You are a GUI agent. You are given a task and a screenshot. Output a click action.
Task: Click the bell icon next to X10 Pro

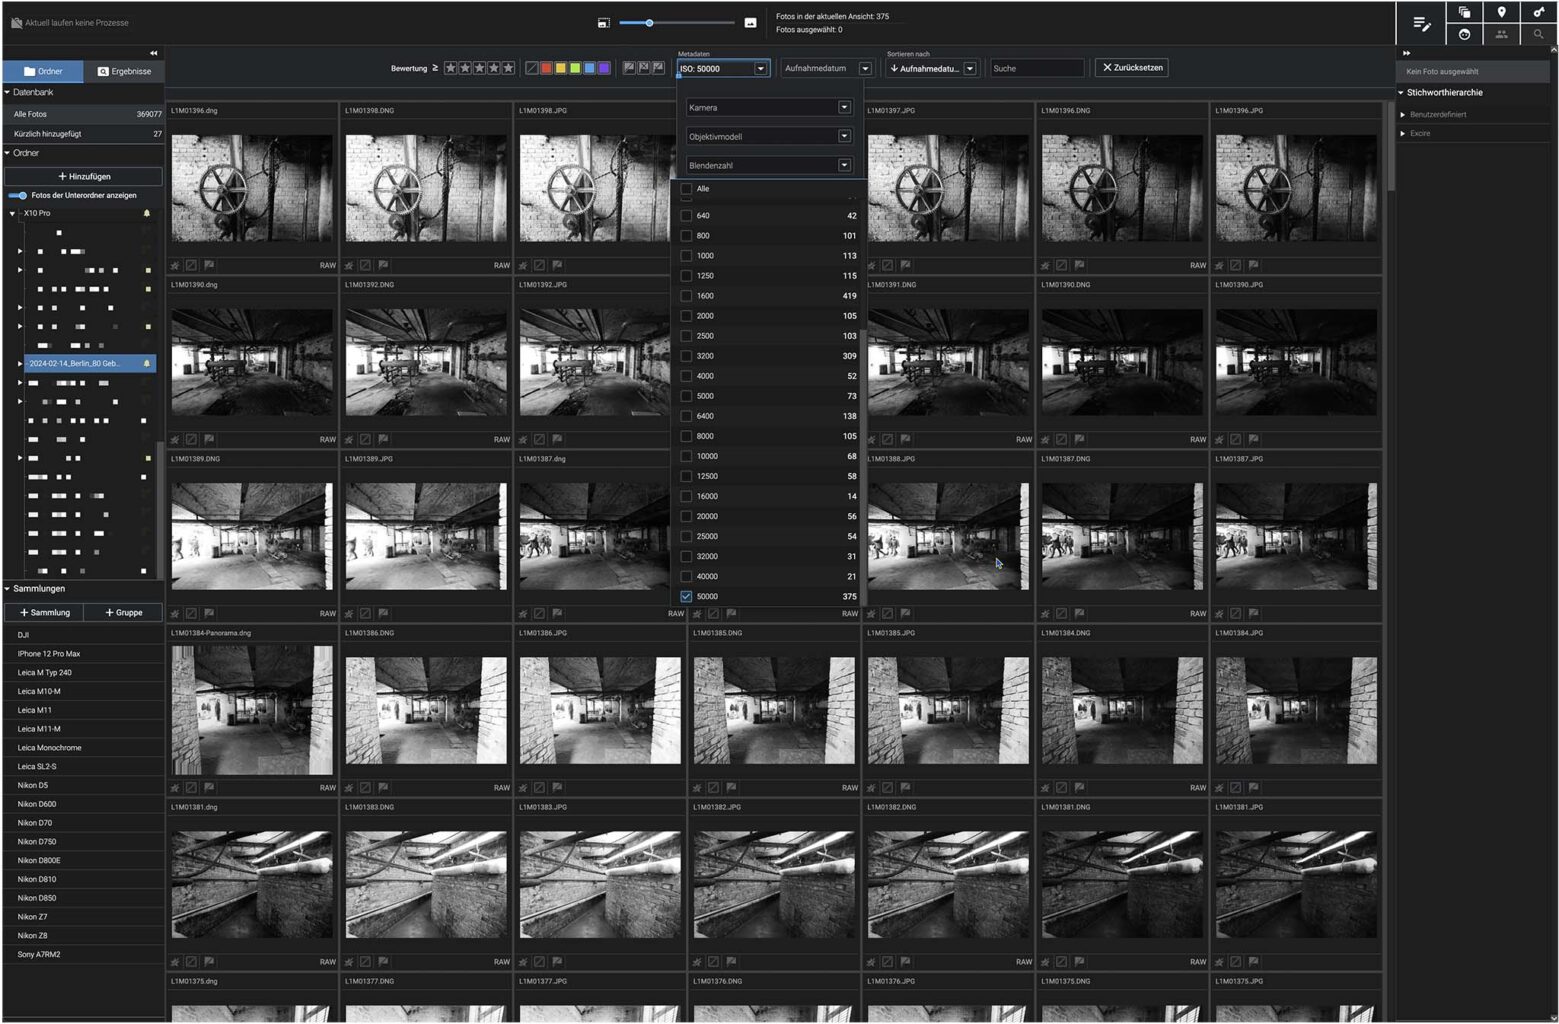pyautogui.click(x=147, y=213)
